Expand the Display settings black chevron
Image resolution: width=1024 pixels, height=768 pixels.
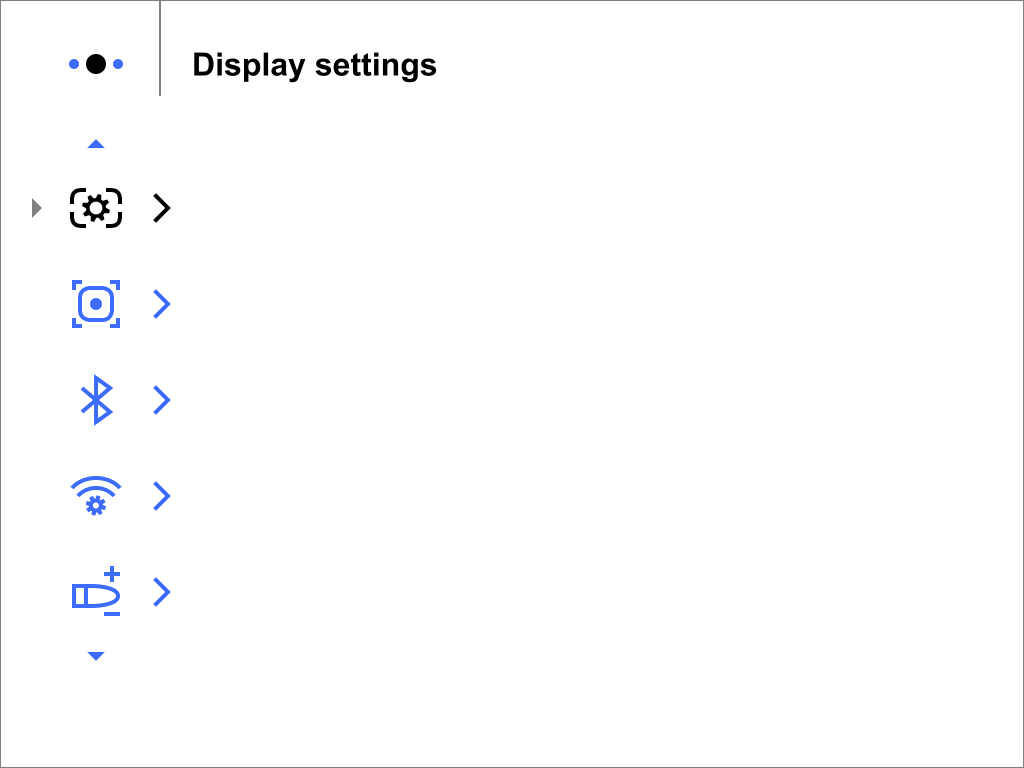pos(162,208)
